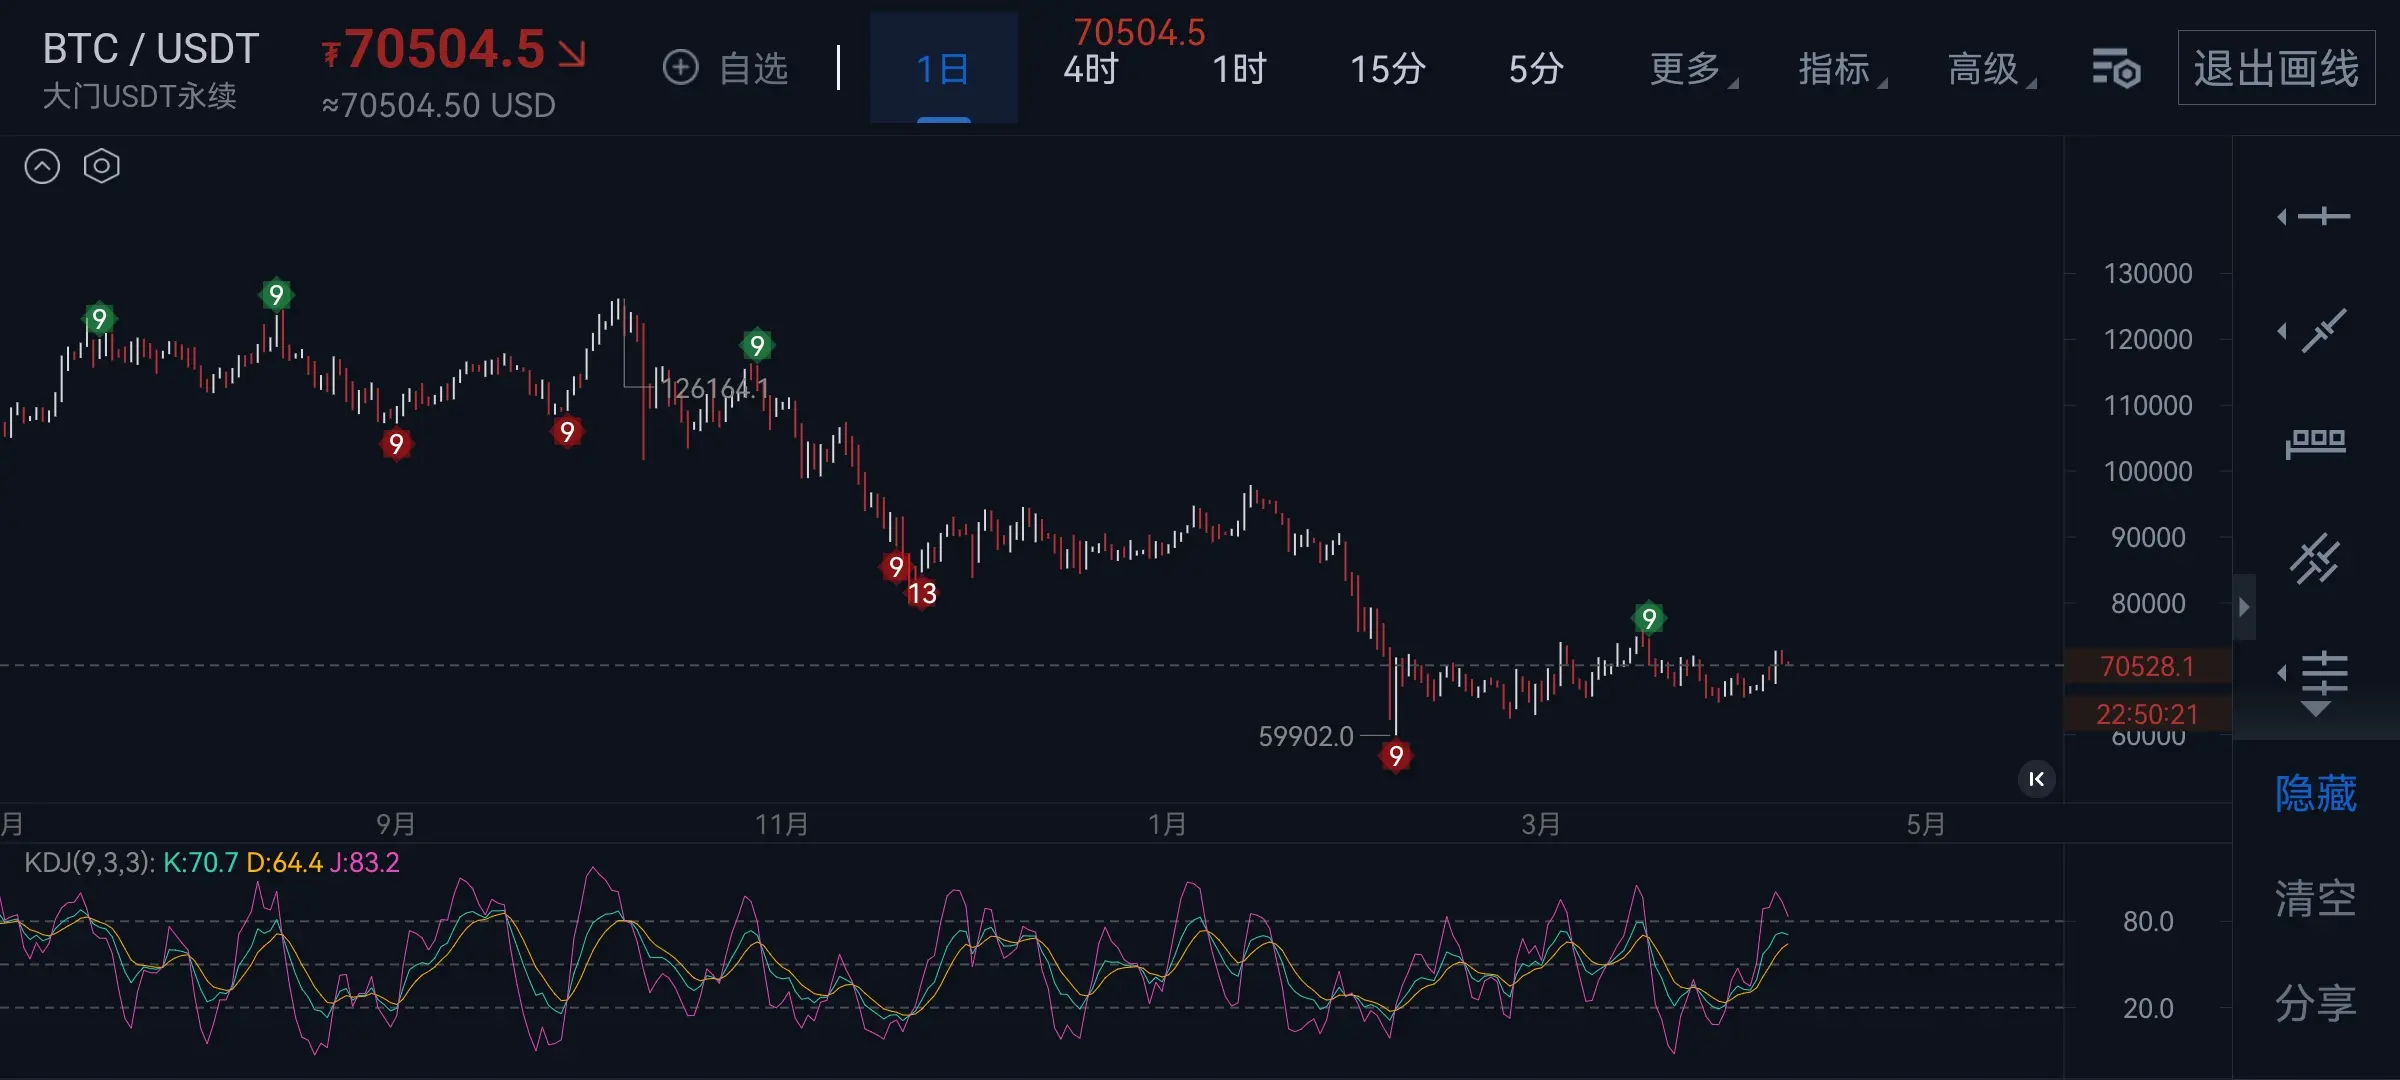Screen dimensions: 2400x1080
Task: Collapse the indicator panel with up-arrow circle
Action: [42, 166]
